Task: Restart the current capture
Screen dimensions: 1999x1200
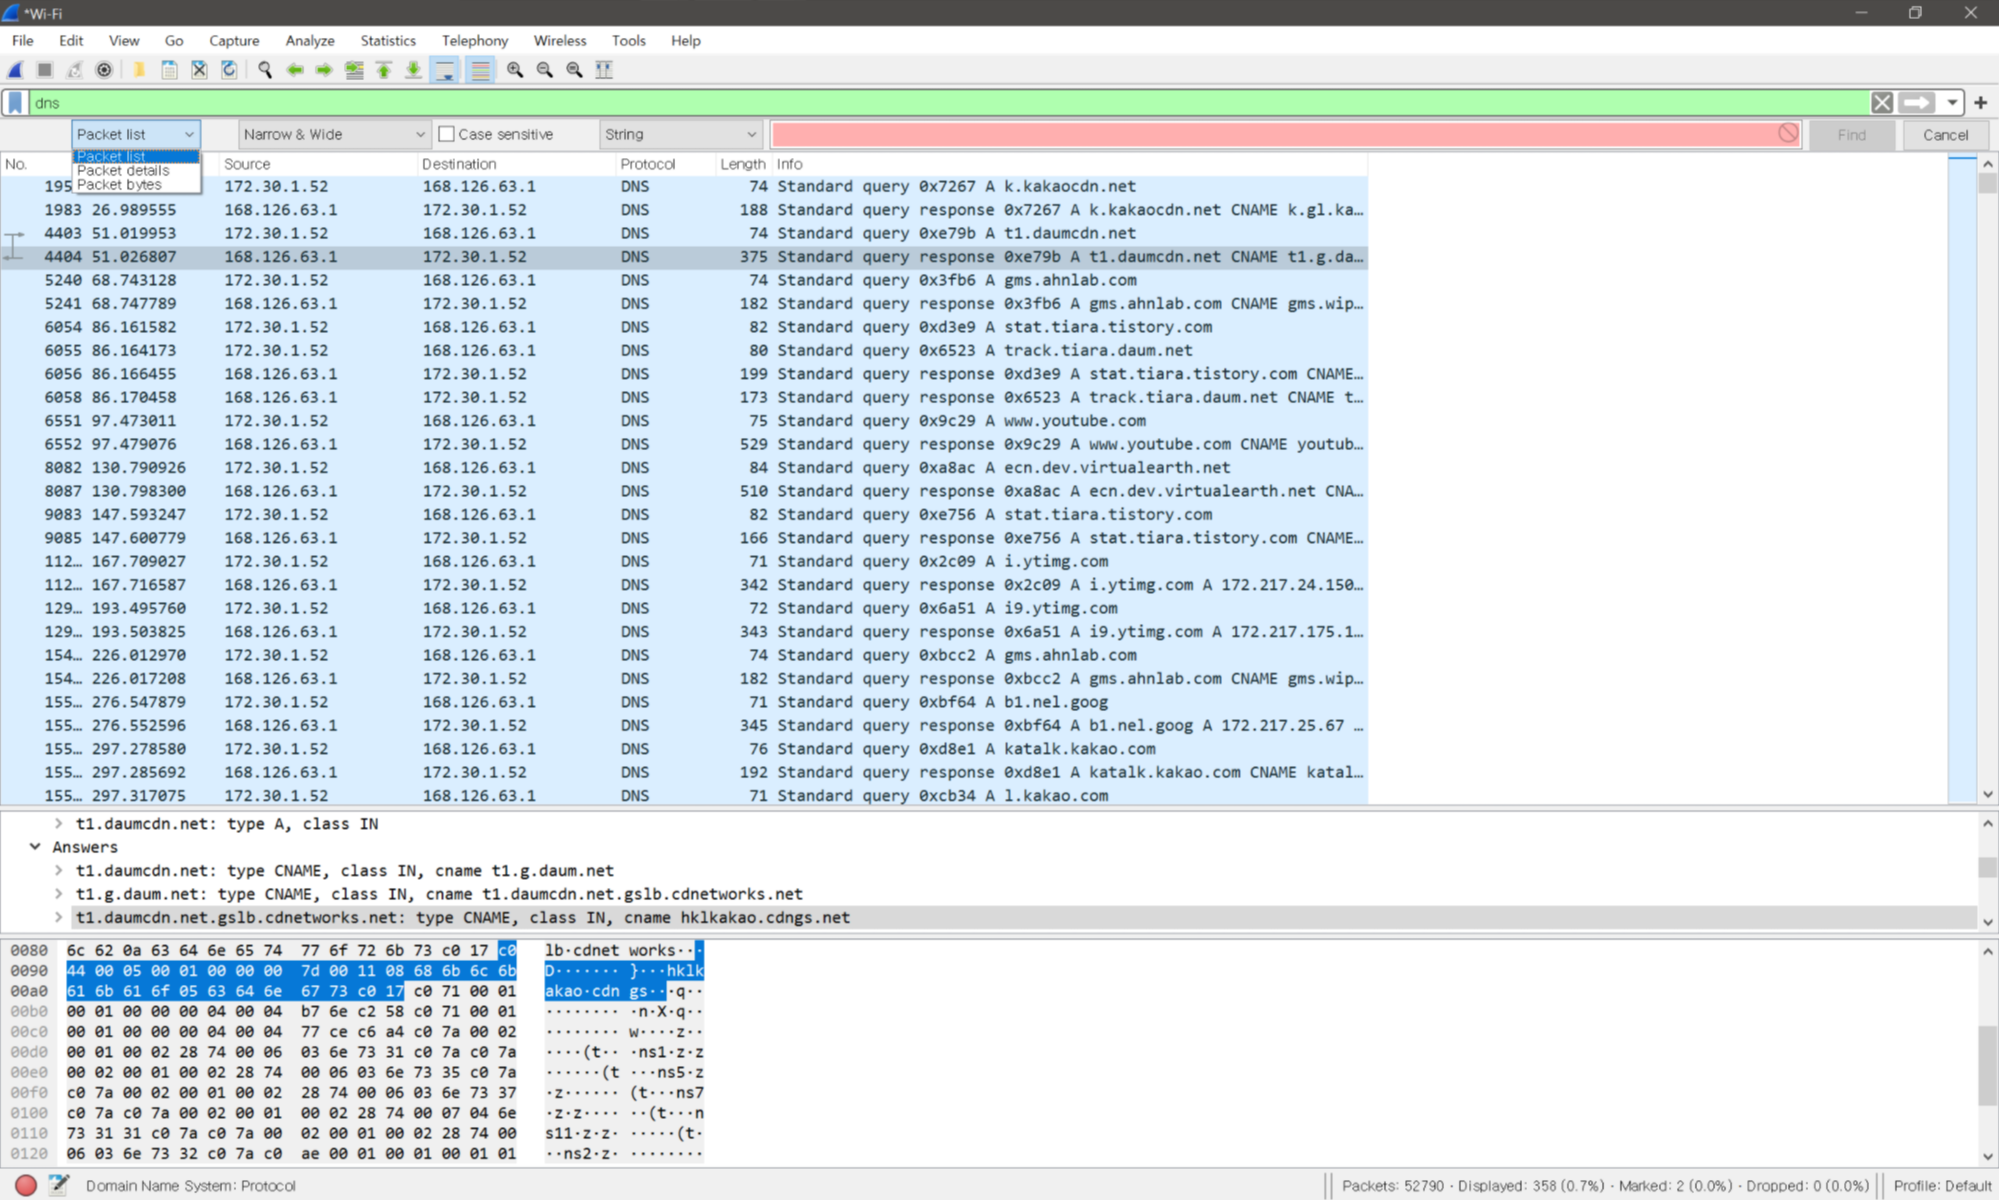Action: [x=74, y=70]
